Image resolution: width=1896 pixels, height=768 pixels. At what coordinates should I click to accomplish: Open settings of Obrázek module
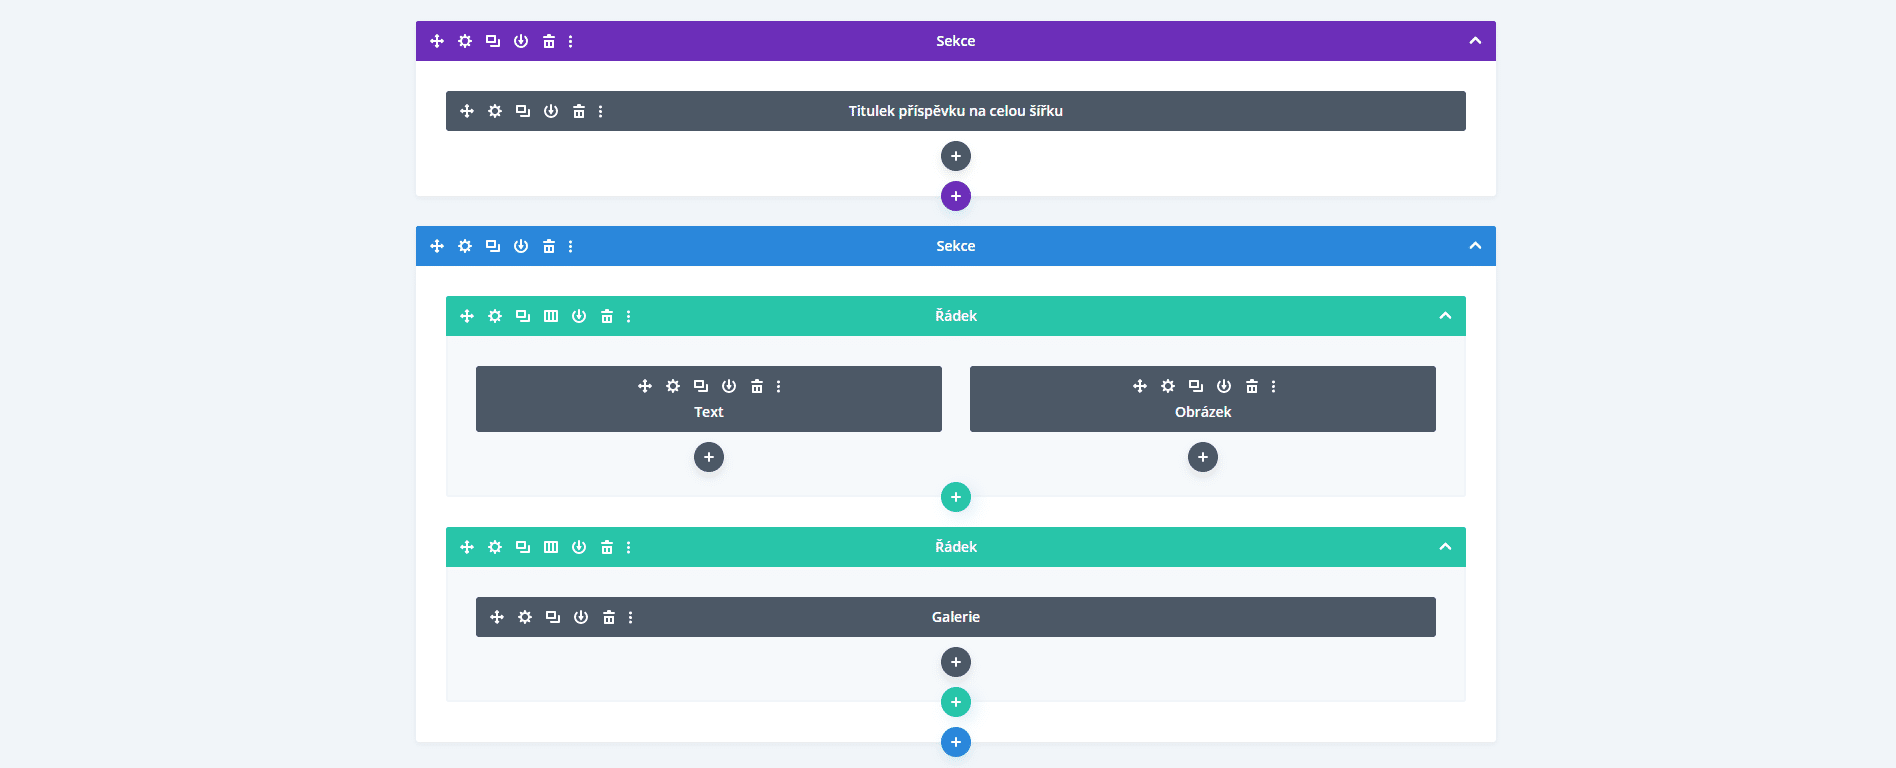click(1168, 386)
